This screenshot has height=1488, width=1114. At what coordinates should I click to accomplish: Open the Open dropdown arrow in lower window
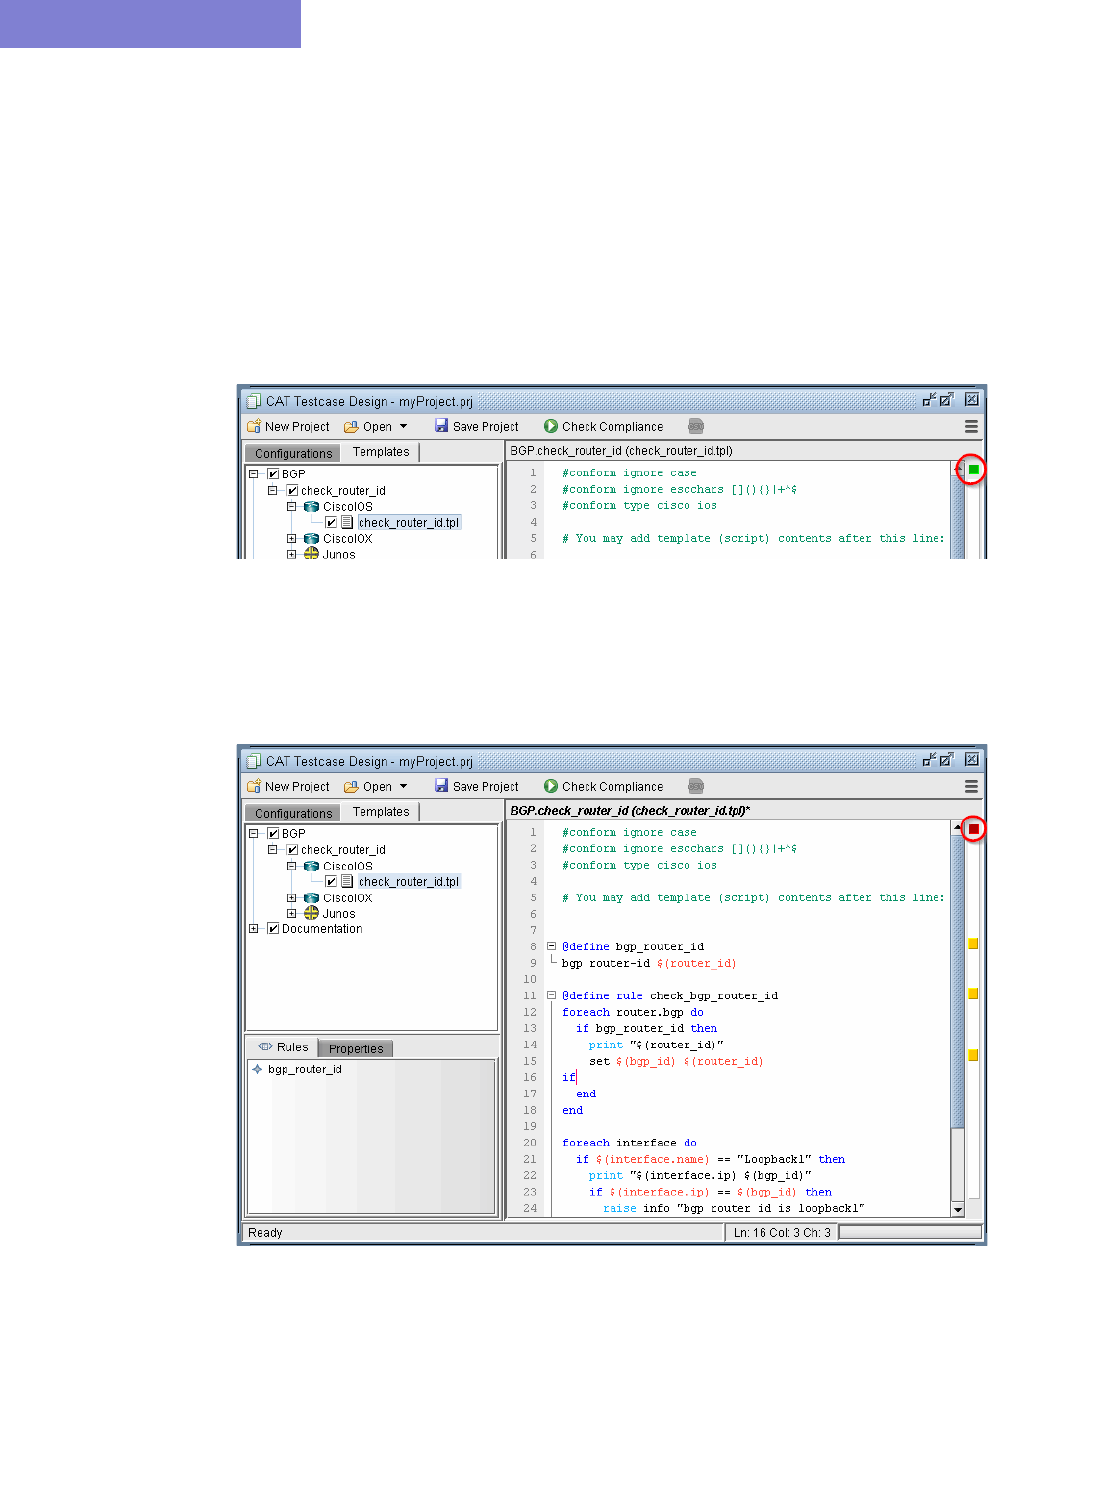pyautogui.click(x=403, y=787)
